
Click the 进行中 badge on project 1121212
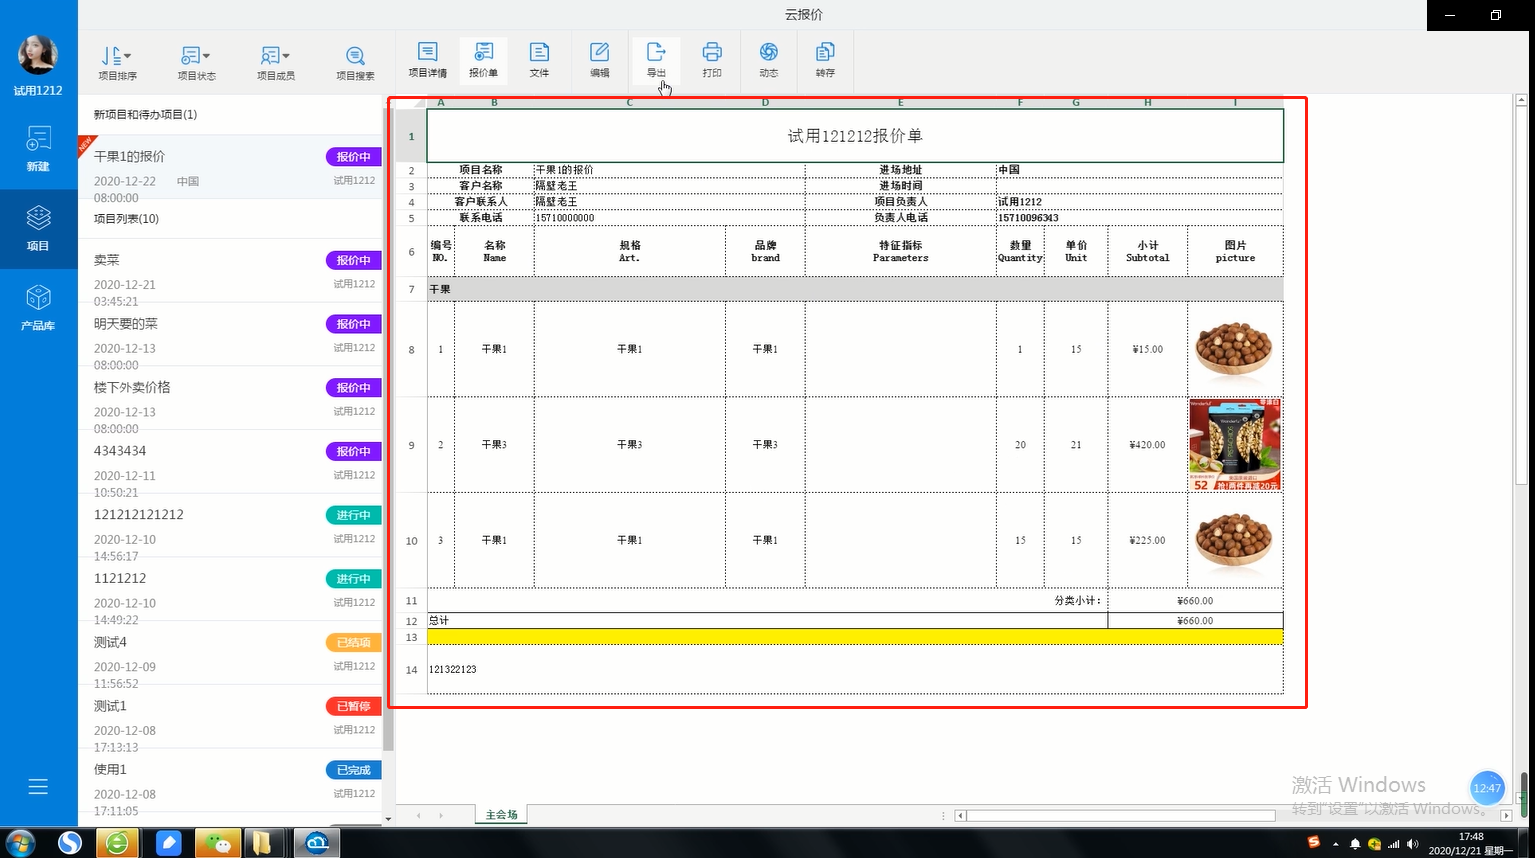tap(353, 579)
